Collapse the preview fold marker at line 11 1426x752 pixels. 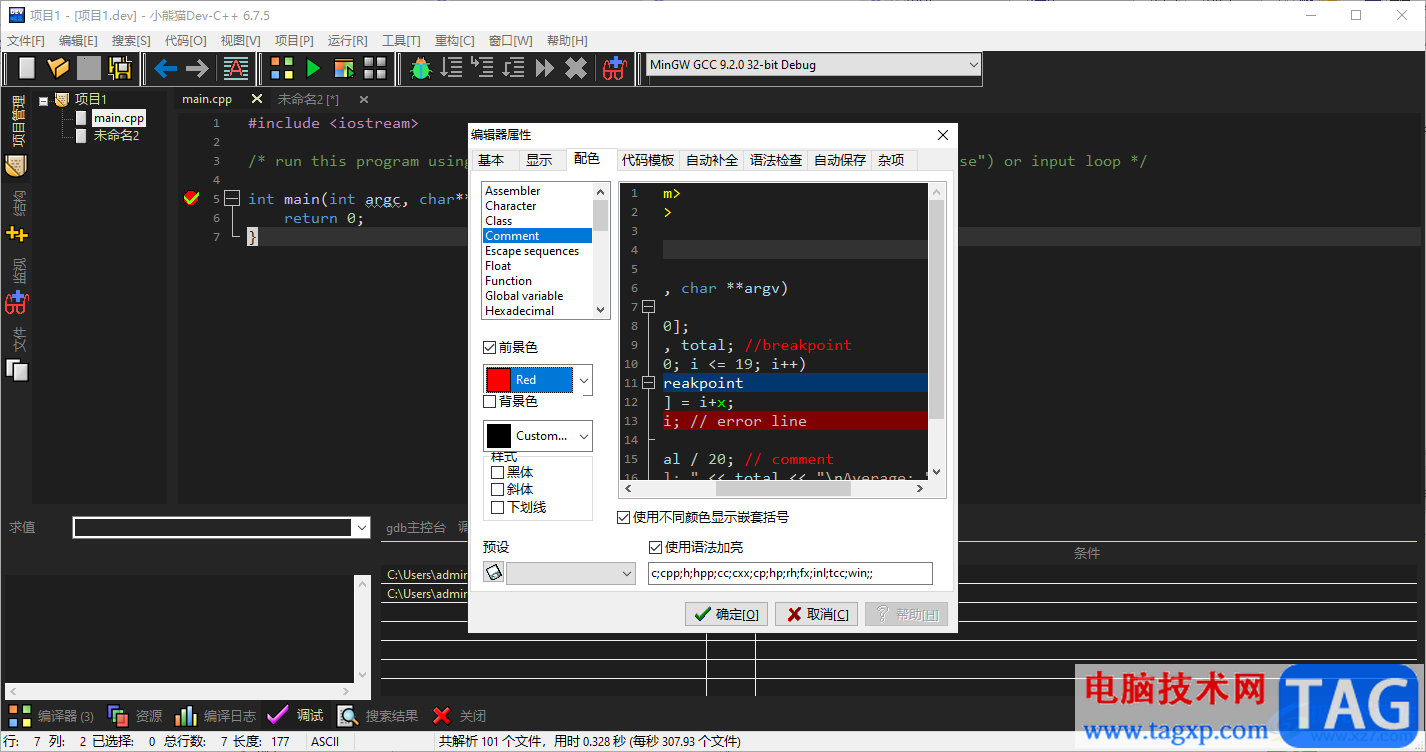click(x=648, y=383)
